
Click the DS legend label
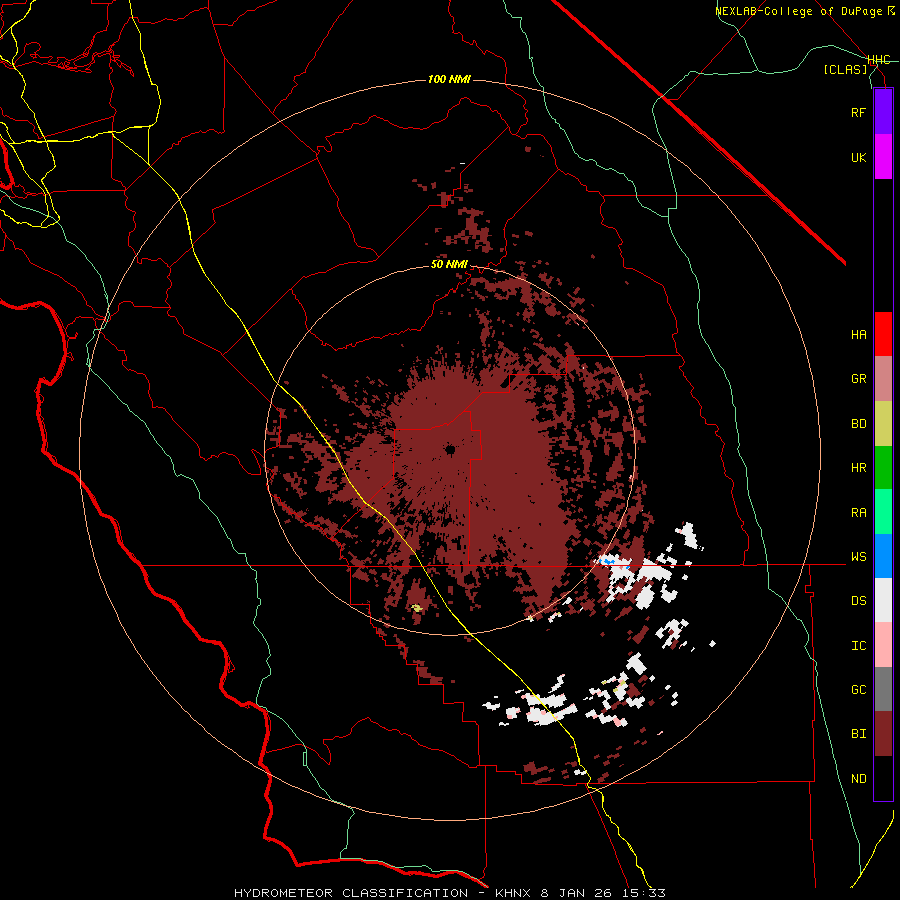[858, 601]
